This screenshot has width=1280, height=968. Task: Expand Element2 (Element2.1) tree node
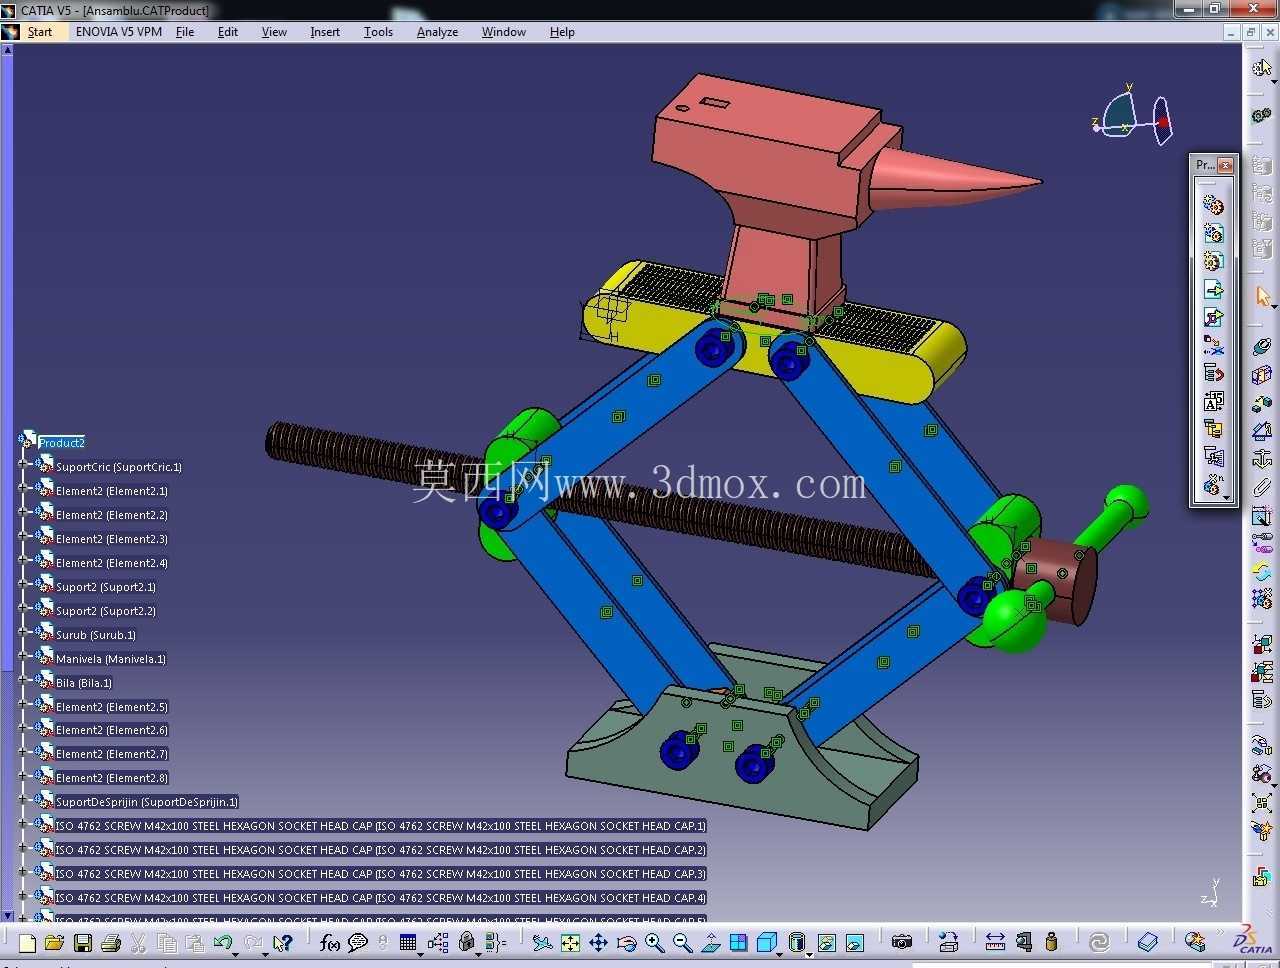click(x=23, y=490)
